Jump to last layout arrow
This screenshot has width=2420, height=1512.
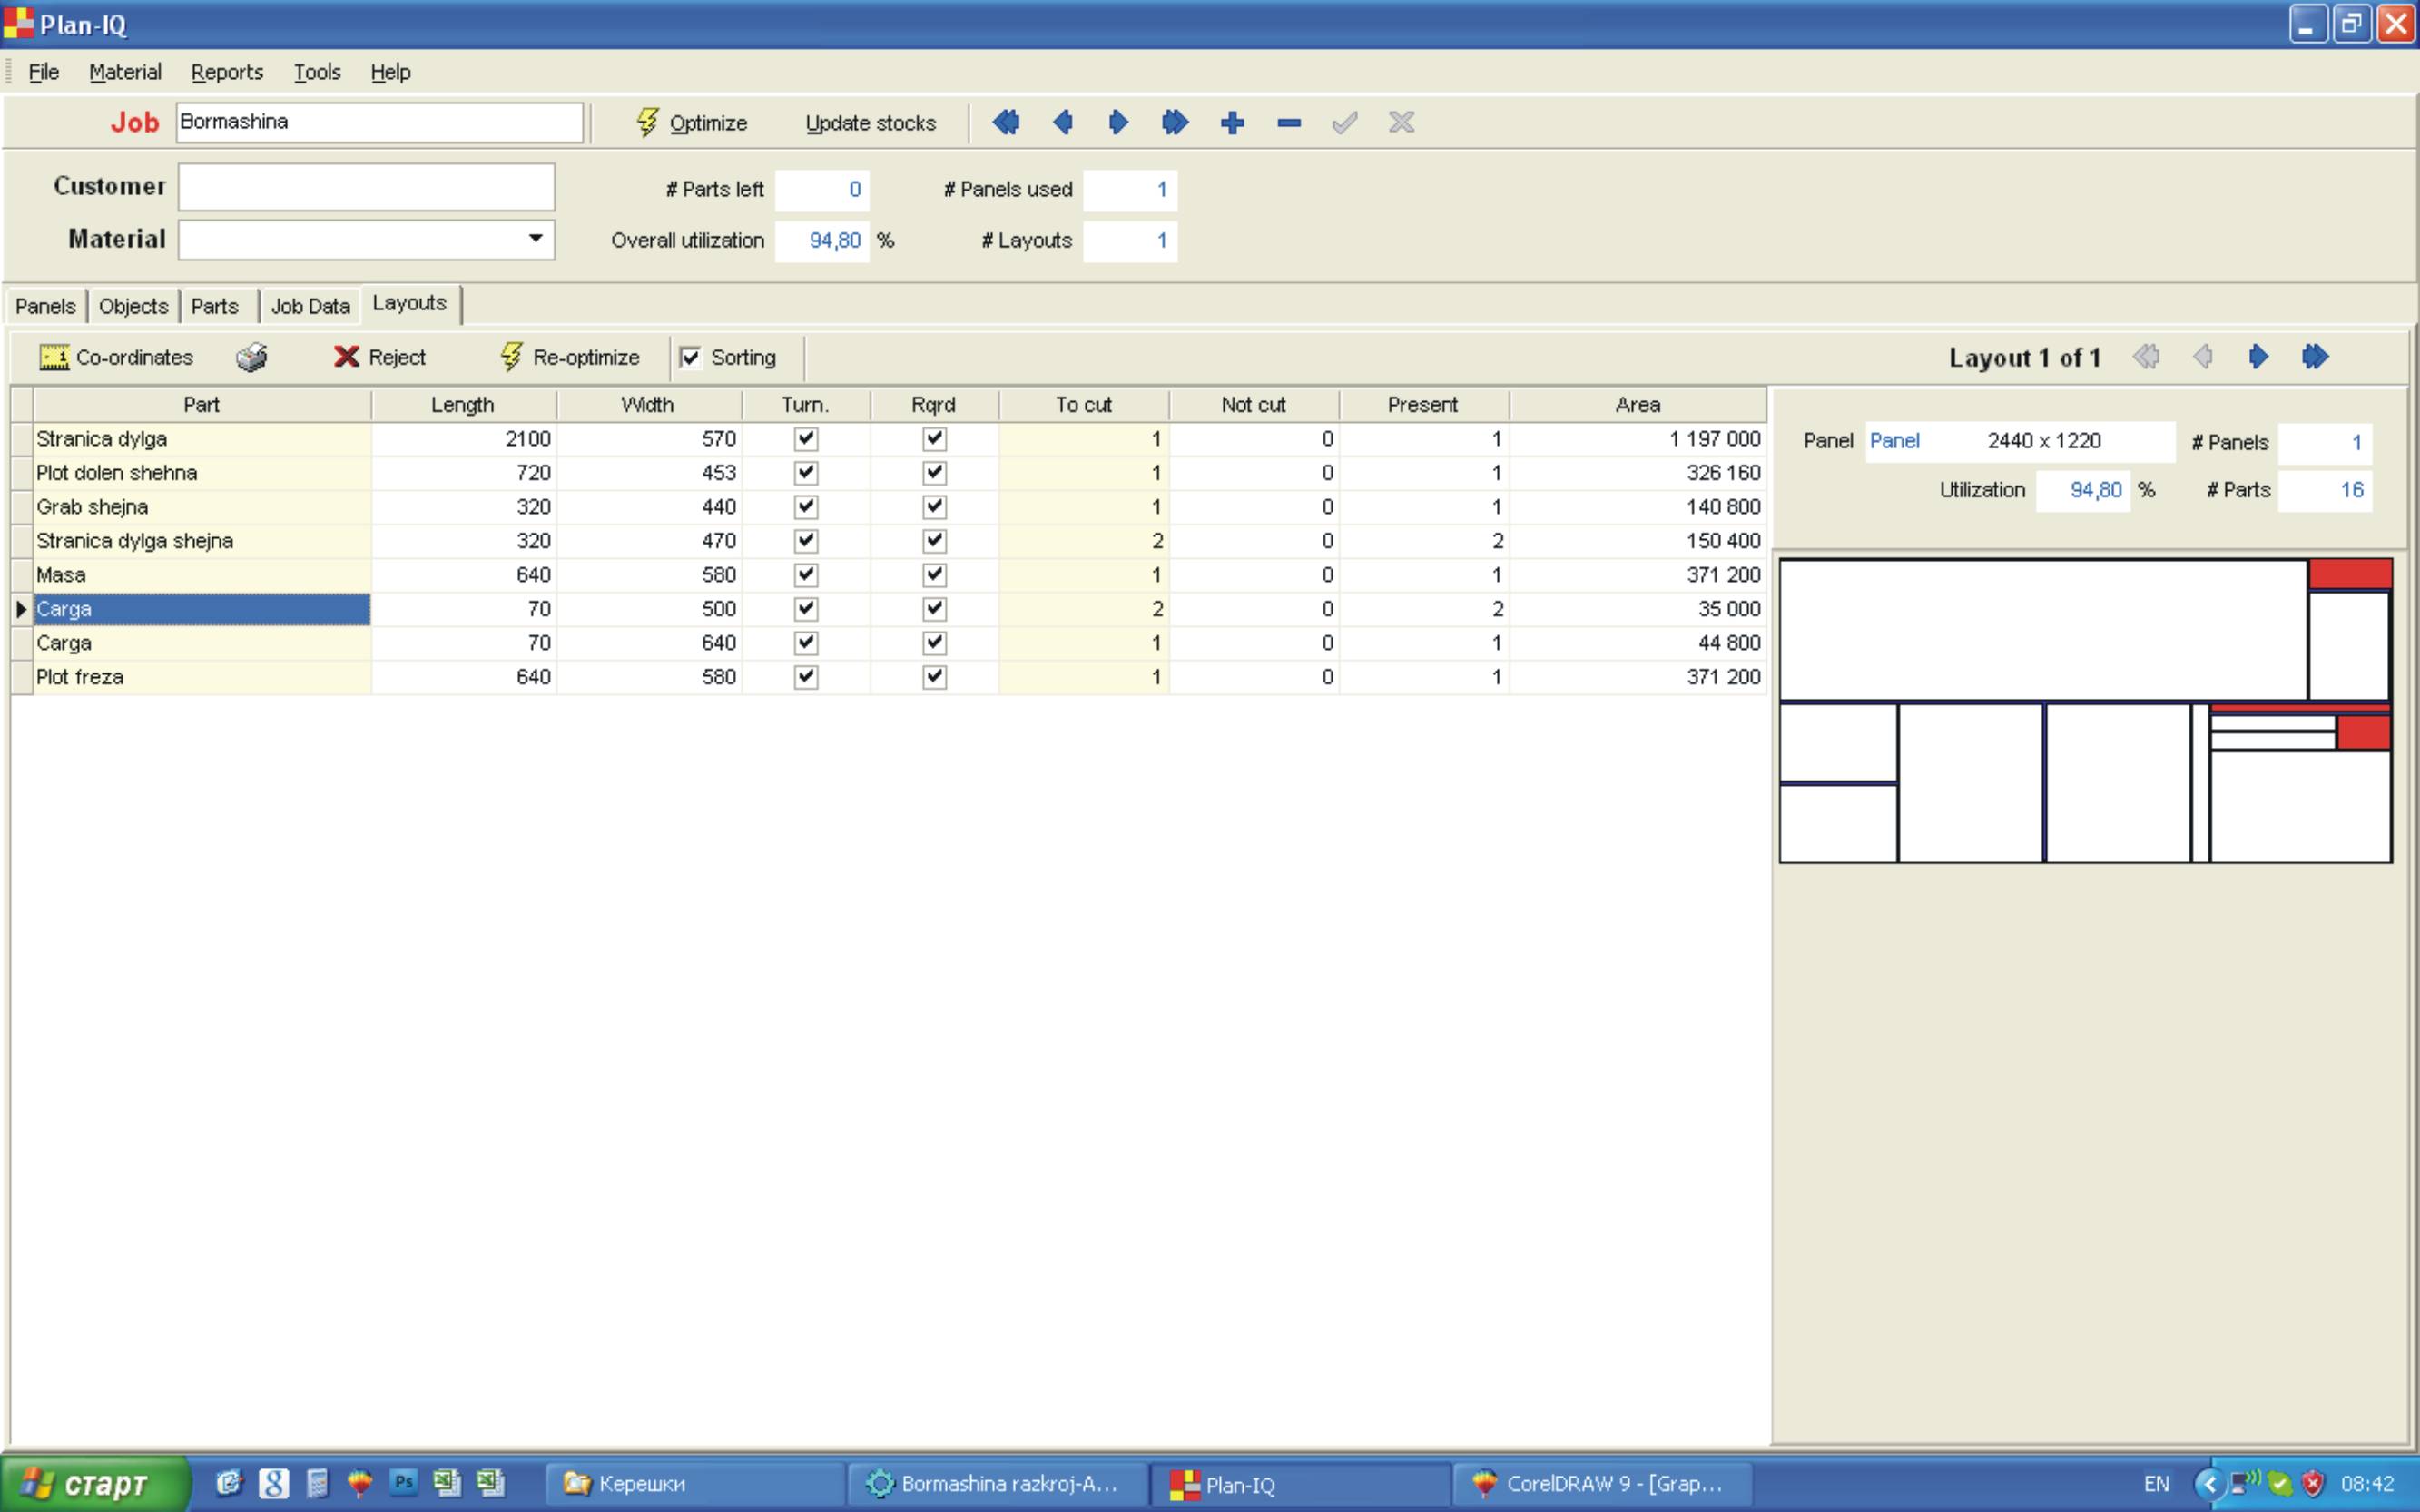pyautogui.click(x=2315, y=357)
